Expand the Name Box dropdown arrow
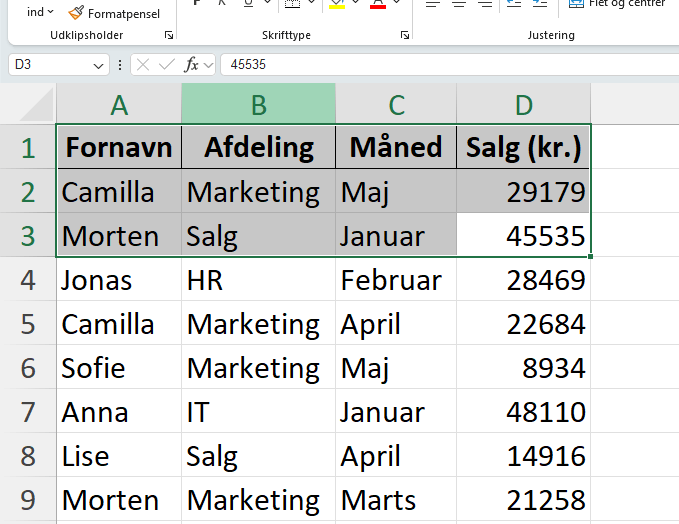The height and width of the screenshot is (524, 679). tap(98, 65)
